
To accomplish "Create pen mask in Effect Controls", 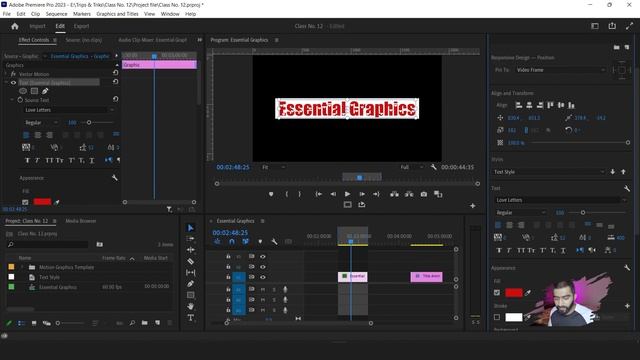I will point(45,91).
